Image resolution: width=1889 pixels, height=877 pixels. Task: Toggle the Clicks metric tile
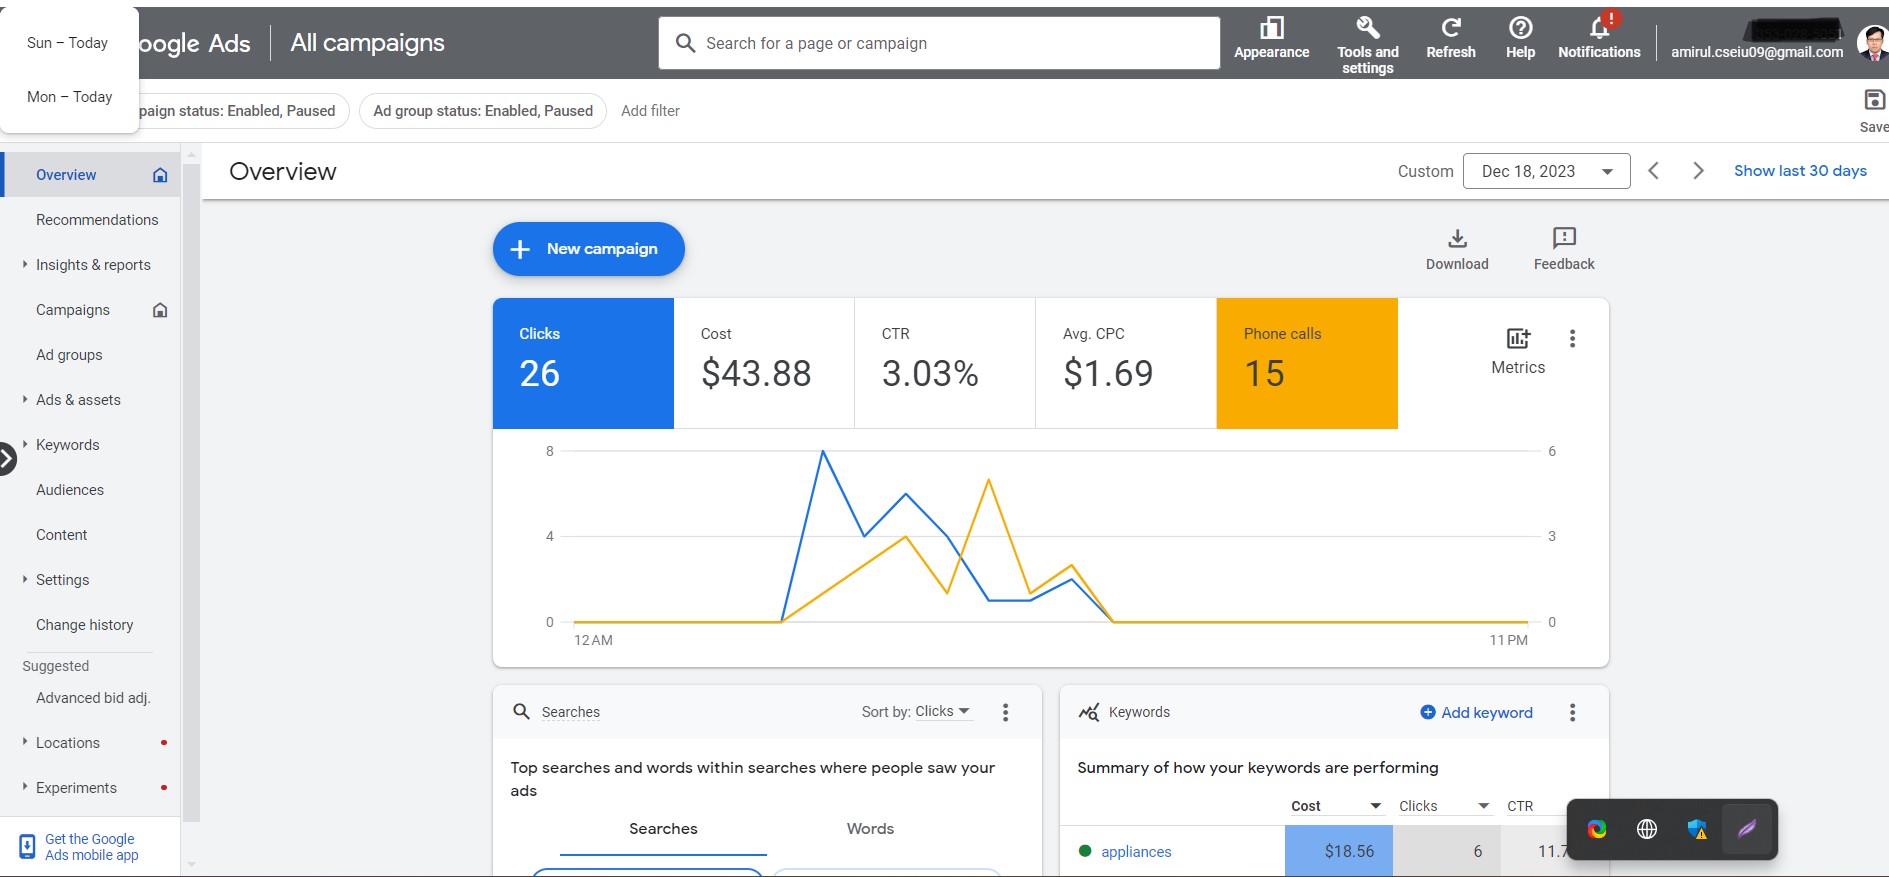[x=583, y=363]
